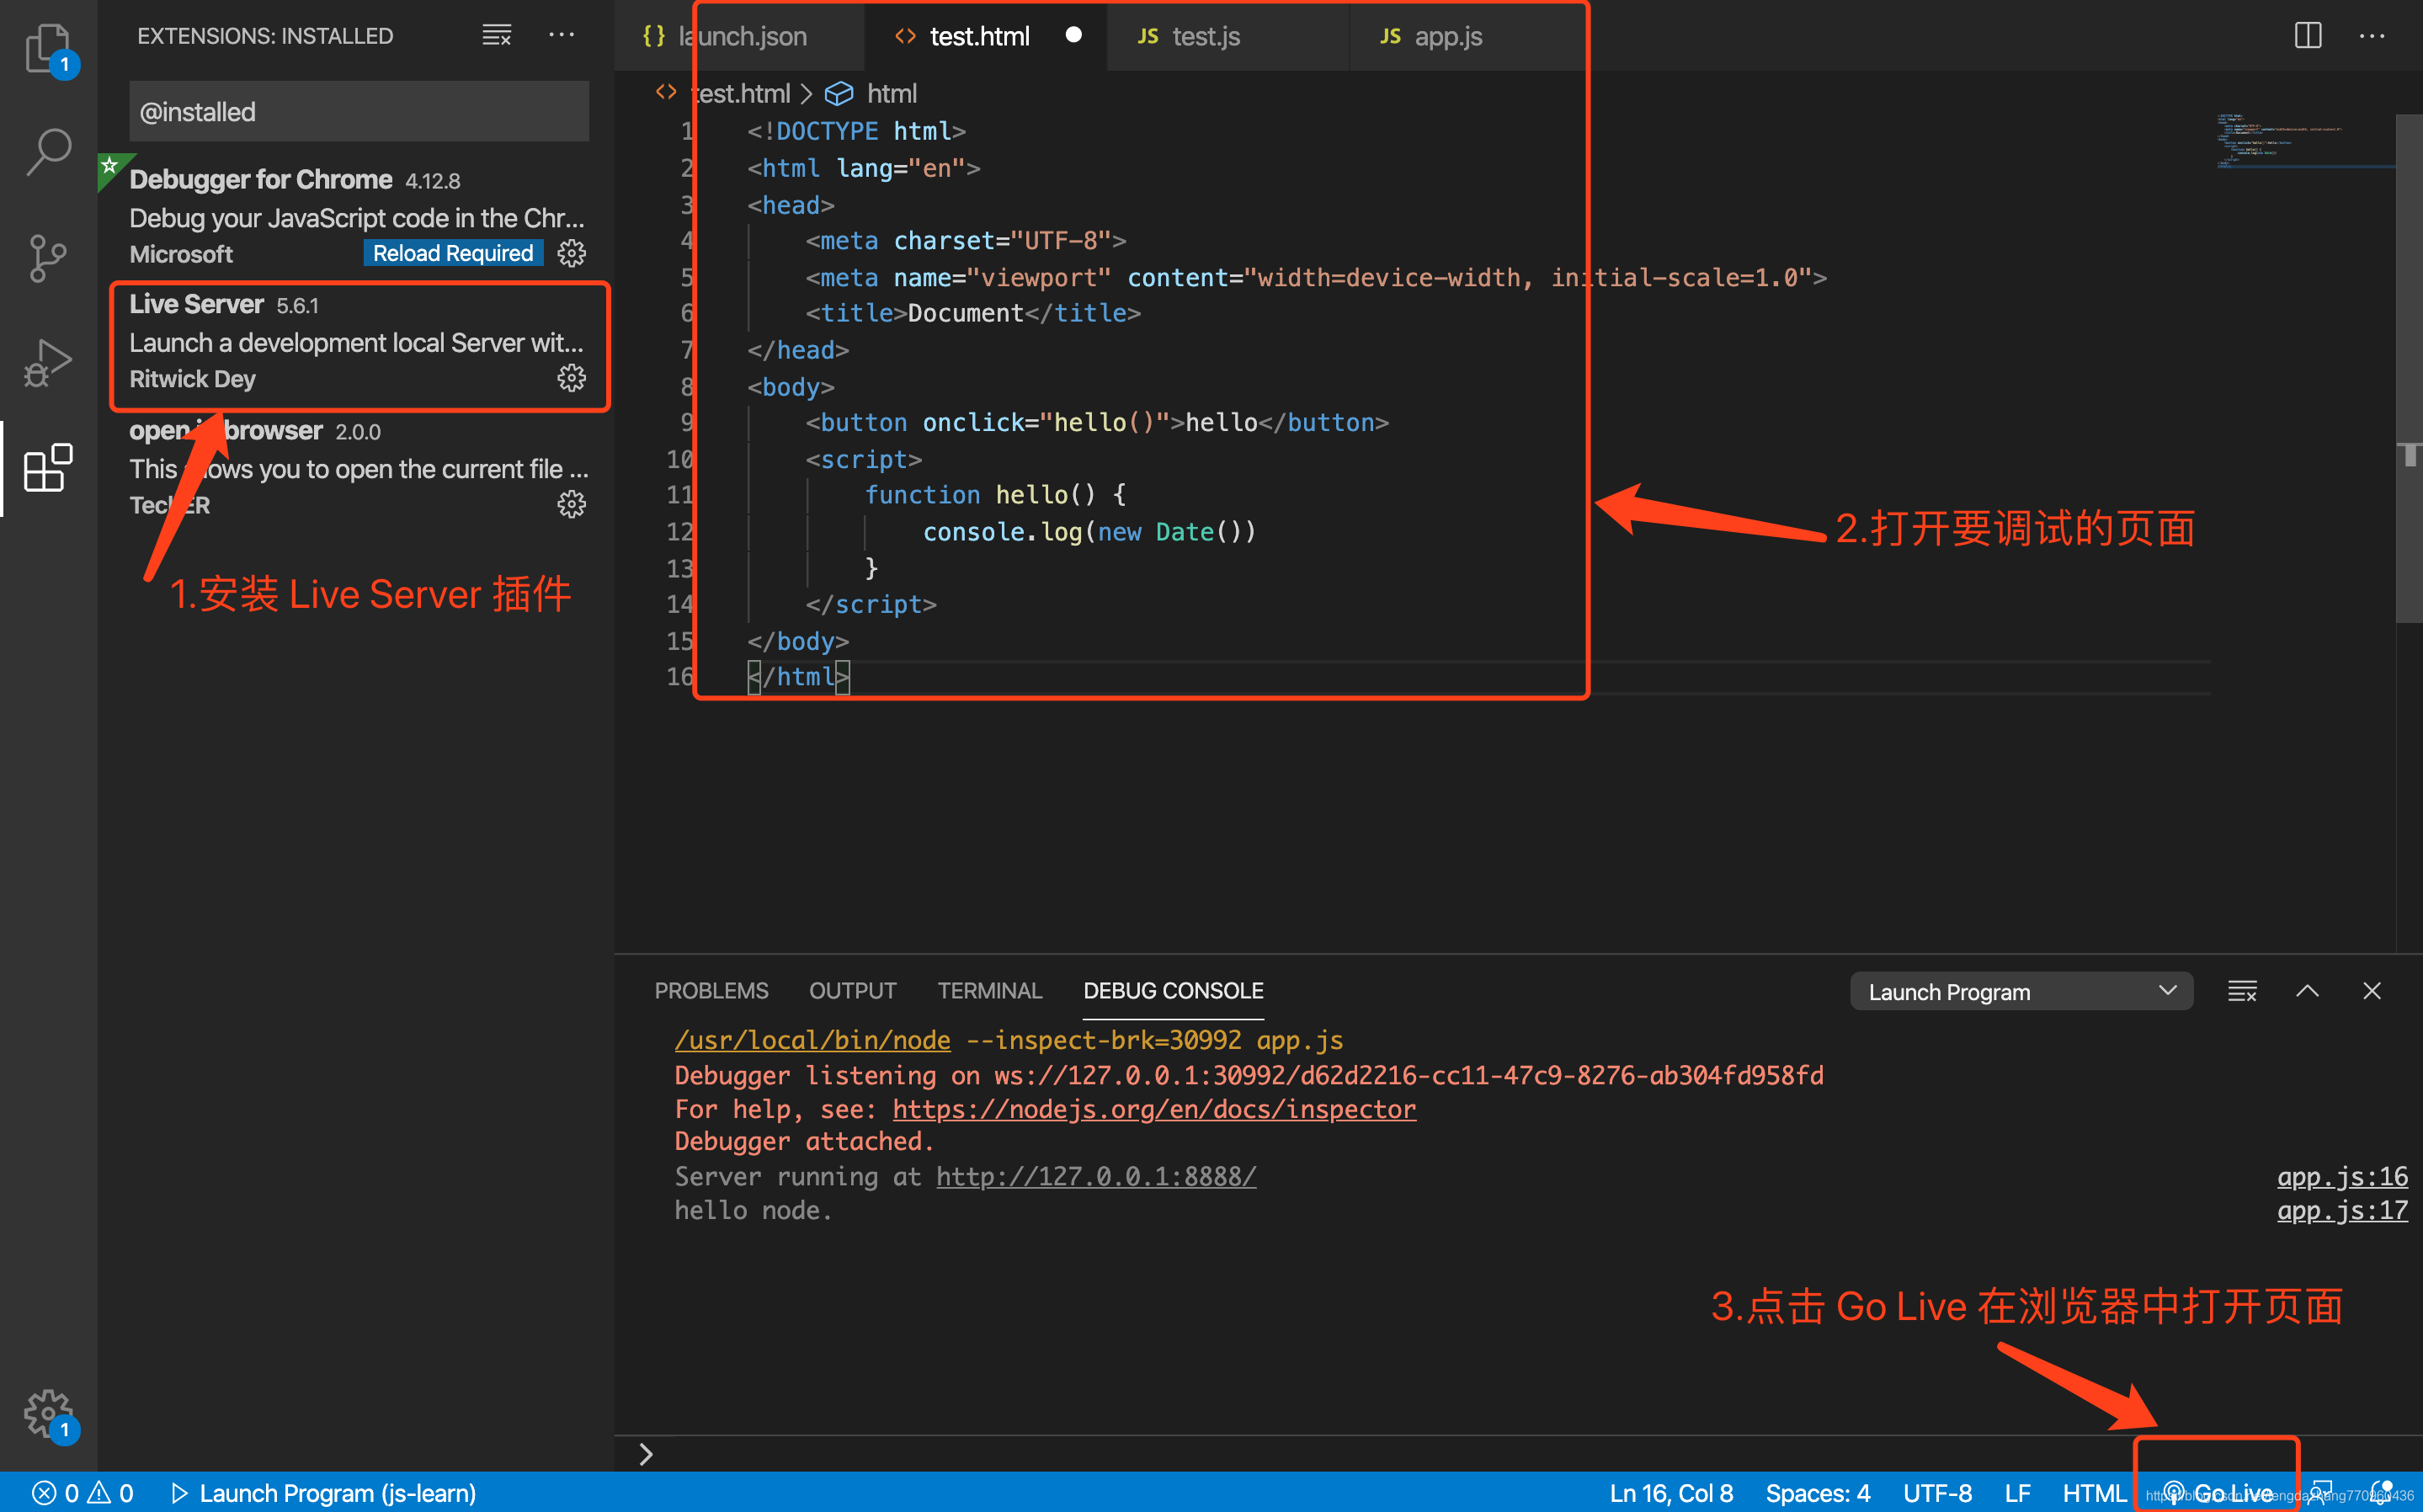Open the Extensions view icon
The width and height of the screenshot is (2423, 1512).
[48, 467]
